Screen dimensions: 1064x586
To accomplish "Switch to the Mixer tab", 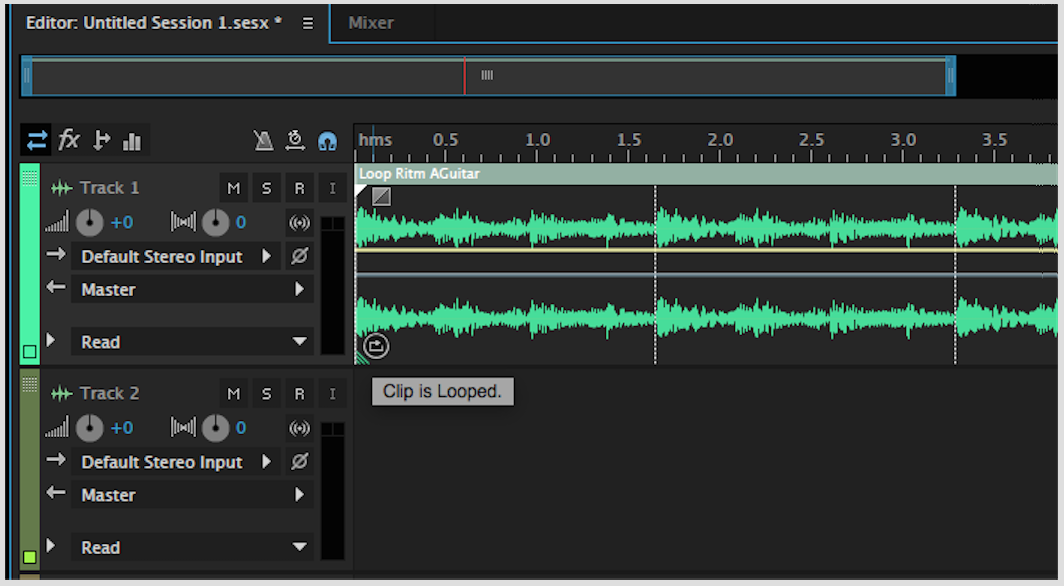I will click(370, 23).
